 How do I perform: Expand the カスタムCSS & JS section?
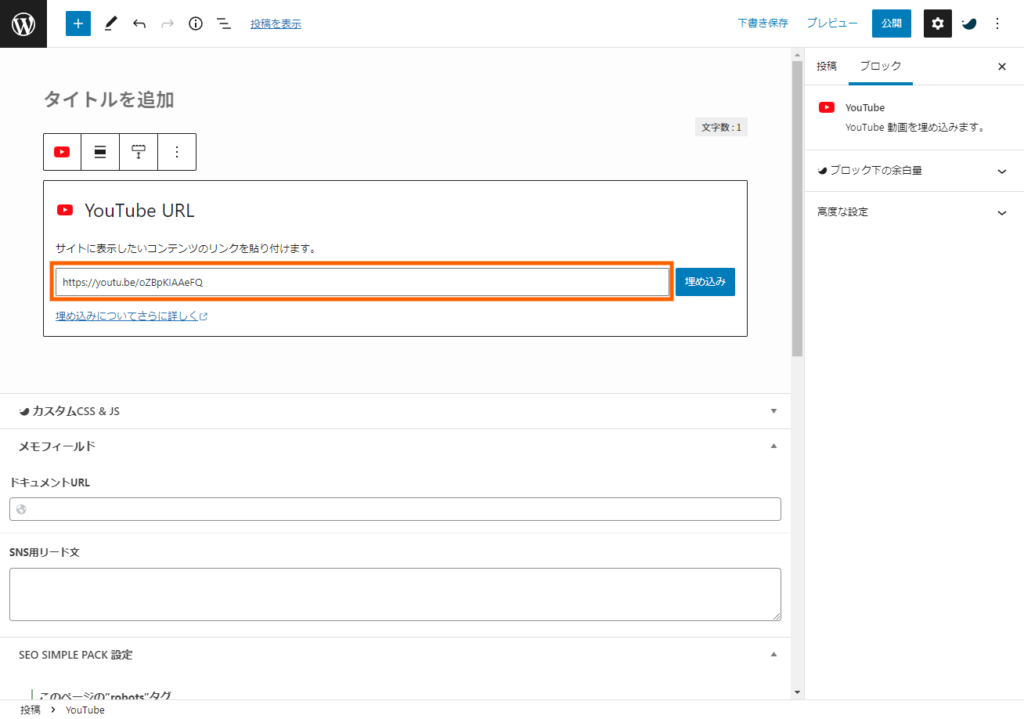(x=395, y=411)
